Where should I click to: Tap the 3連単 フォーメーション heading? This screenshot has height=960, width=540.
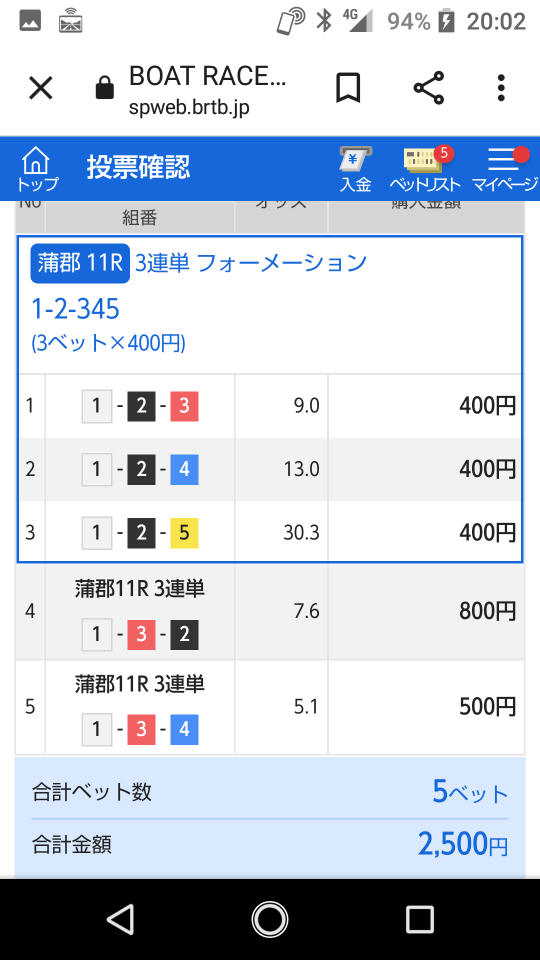coord(250,263)
